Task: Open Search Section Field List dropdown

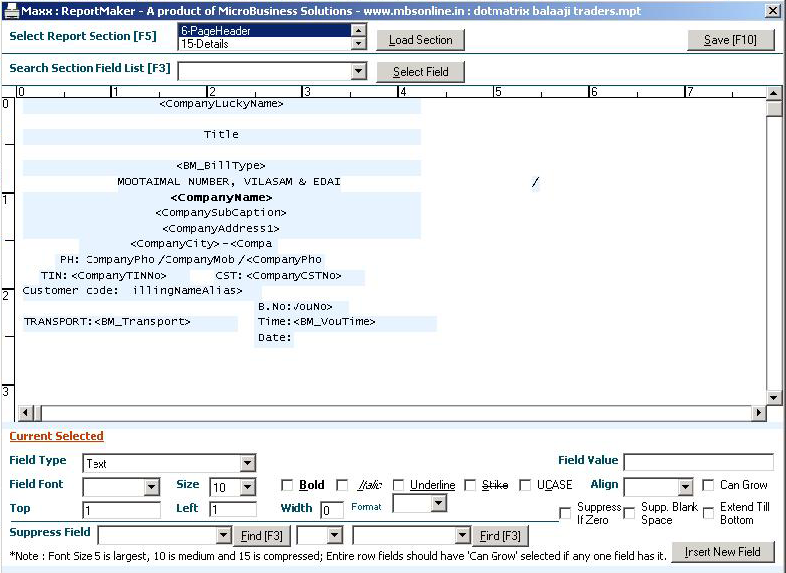Action: tap(359, 72)
